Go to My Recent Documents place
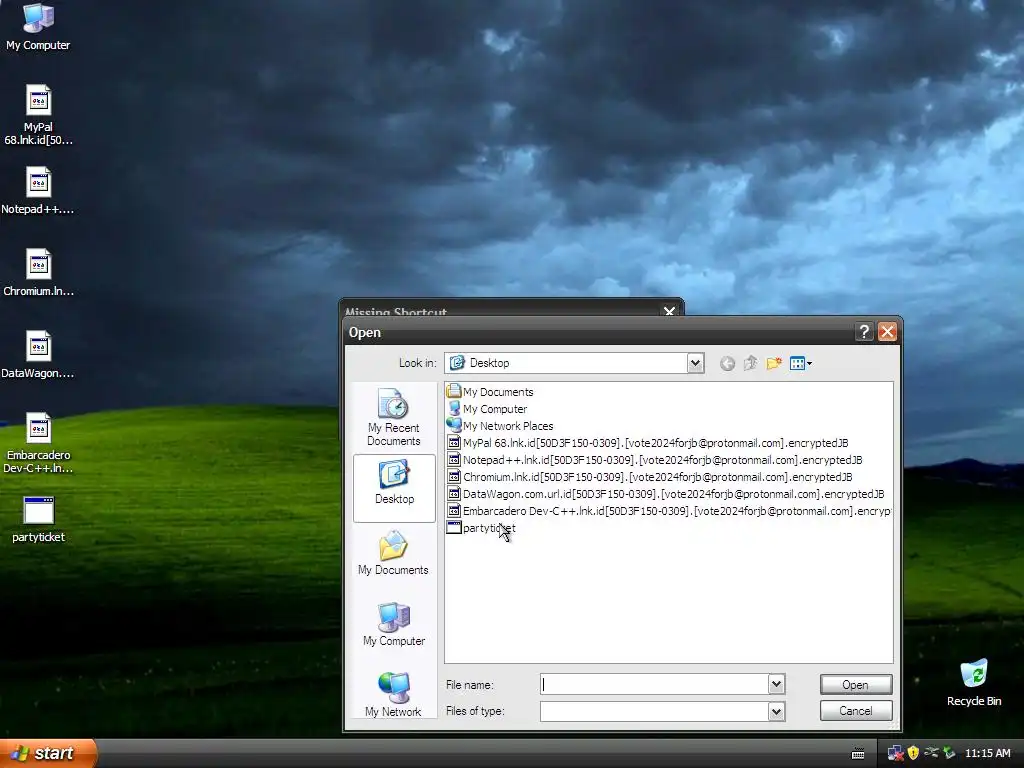 coord(394,417)
